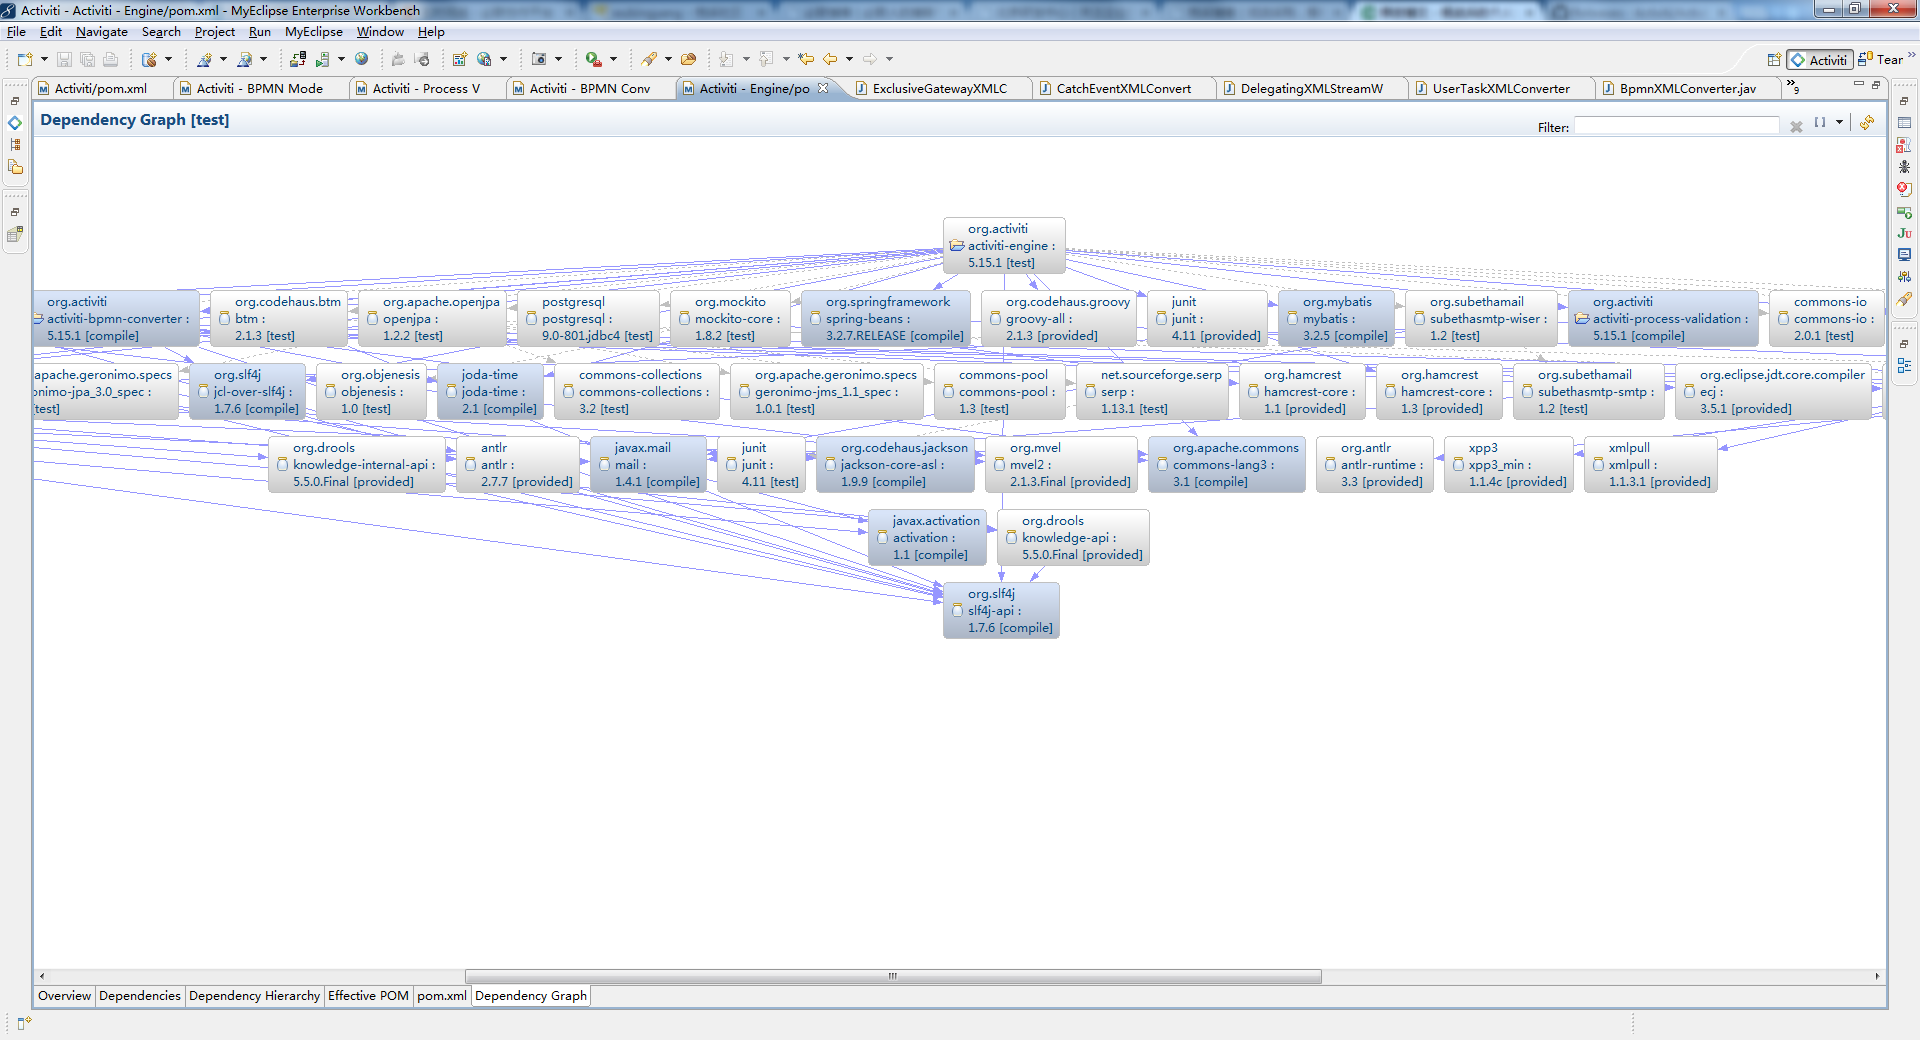Click the sliders settings icon in right sidebar

tap(1904, 277)
